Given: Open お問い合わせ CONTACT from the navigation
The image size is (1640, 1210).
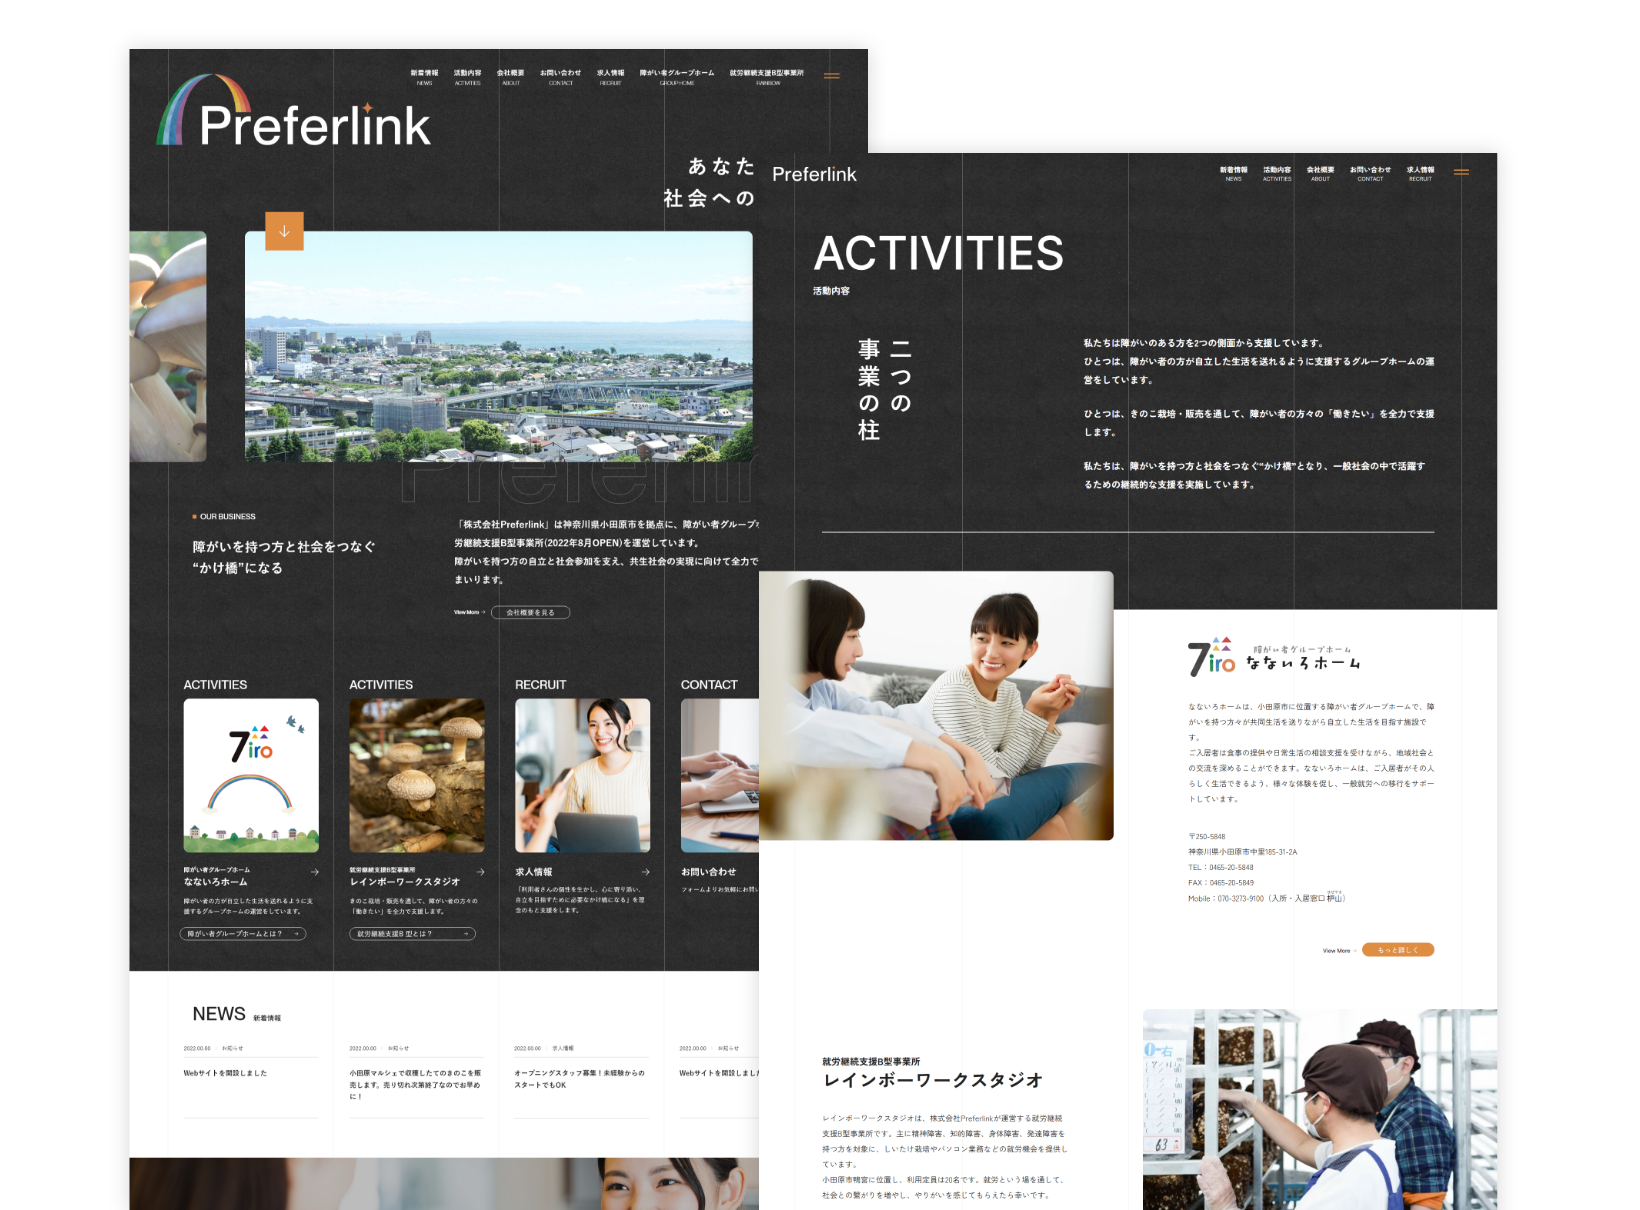Looking at the screenshot, I should tap(560, 75).
